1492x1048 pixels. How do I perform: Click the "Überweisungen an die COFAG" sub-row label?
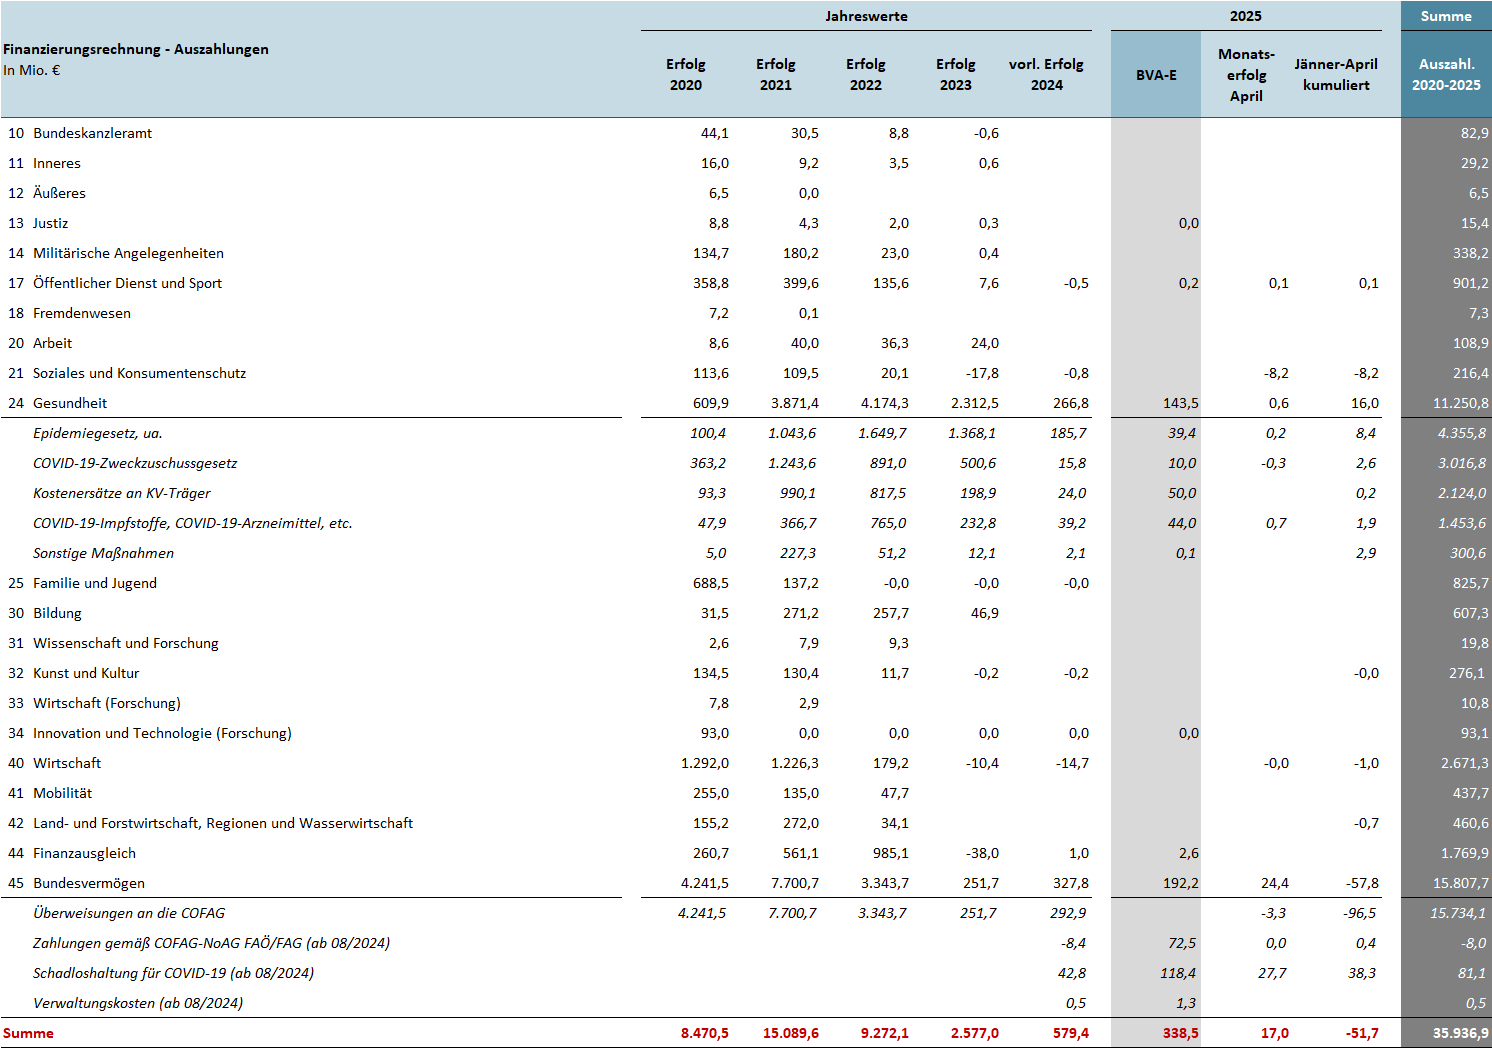click(129, 913)
